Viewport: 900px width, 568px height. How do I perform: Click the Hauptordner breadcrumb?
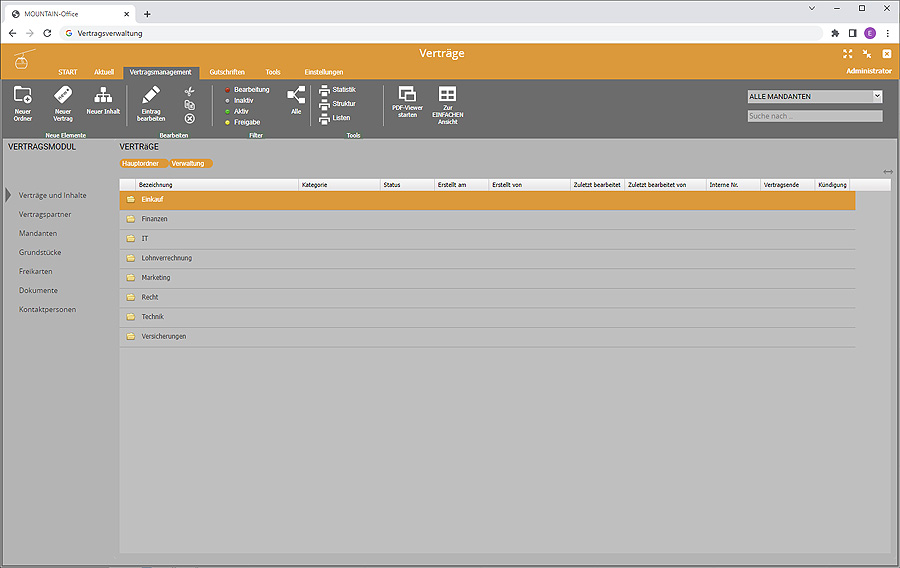point(140,163)
